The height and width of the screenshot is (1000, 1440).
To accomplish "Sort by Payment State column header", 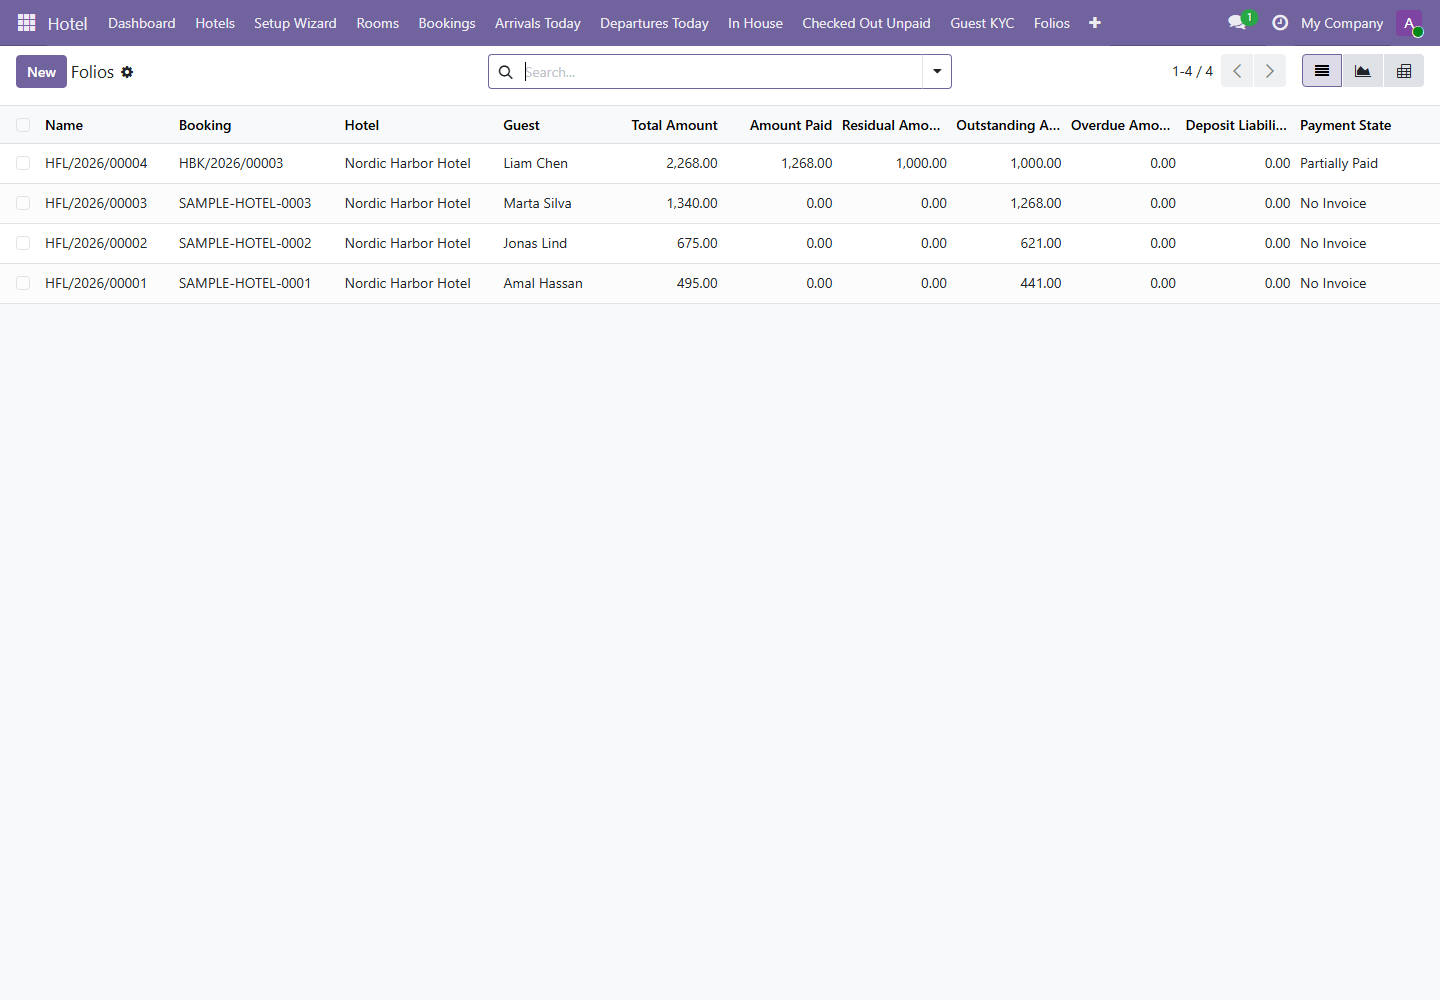I will point(1345,125).
